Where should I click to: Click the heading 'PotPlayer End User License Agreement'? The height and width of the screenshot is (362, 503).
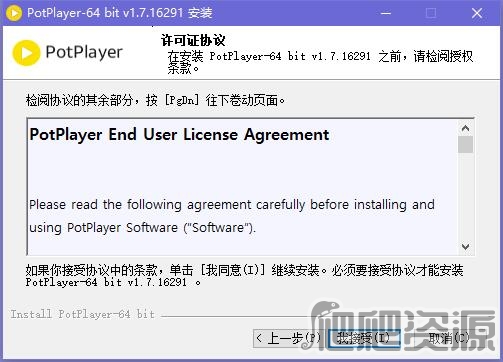[179, 135]
